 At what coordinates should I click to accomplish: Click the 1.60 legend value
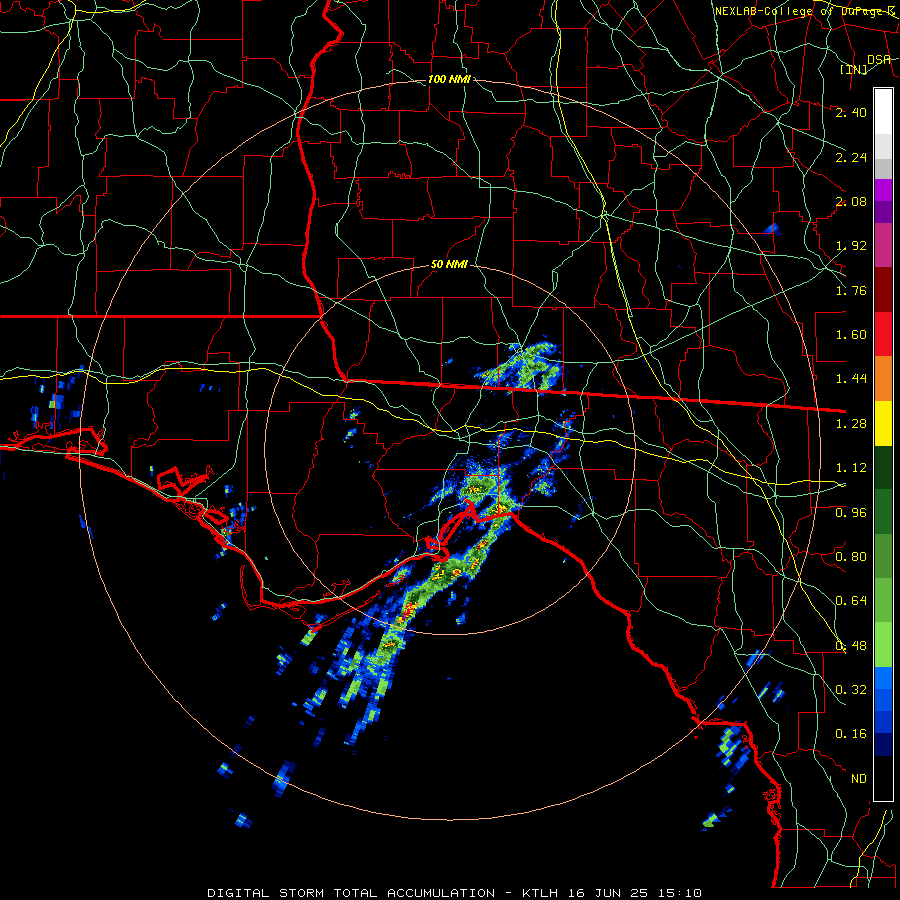tap(851, 335)
